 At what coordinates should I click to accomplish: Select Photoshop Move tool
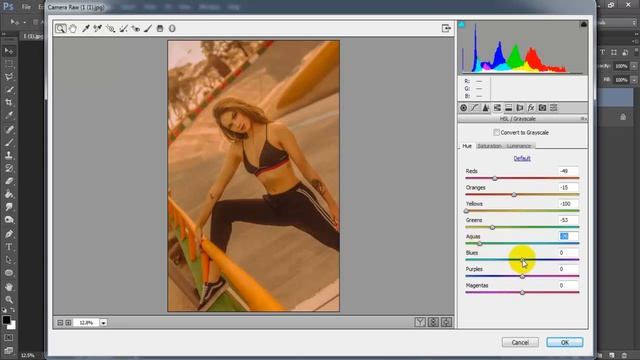pos(9,51)
